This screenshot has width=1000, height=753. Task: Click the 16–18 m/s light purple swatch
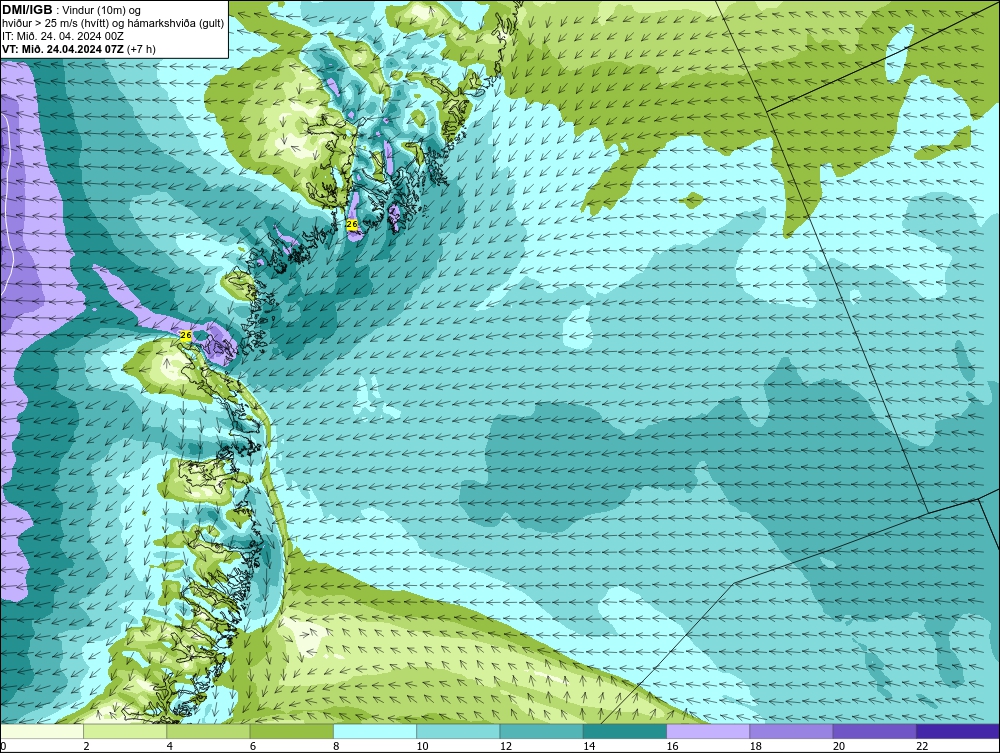tap(708, 731)
